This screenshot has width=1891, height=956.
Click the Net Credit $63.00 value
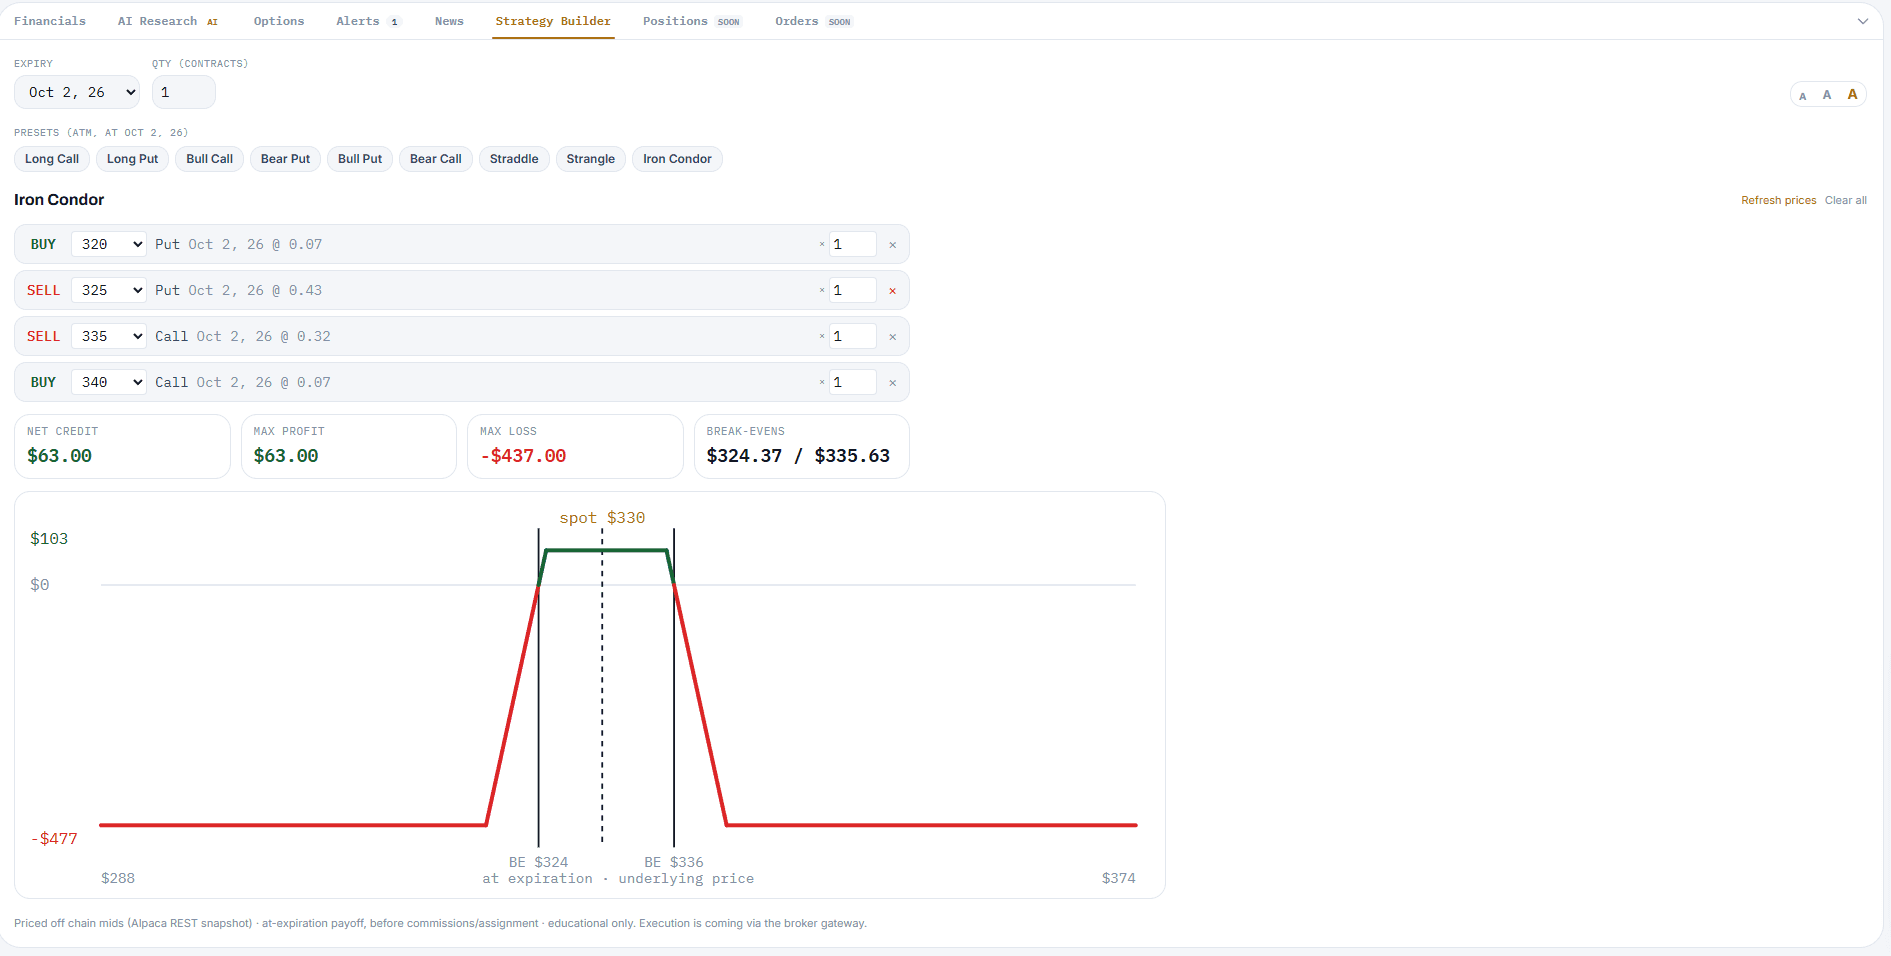(59, 456)
